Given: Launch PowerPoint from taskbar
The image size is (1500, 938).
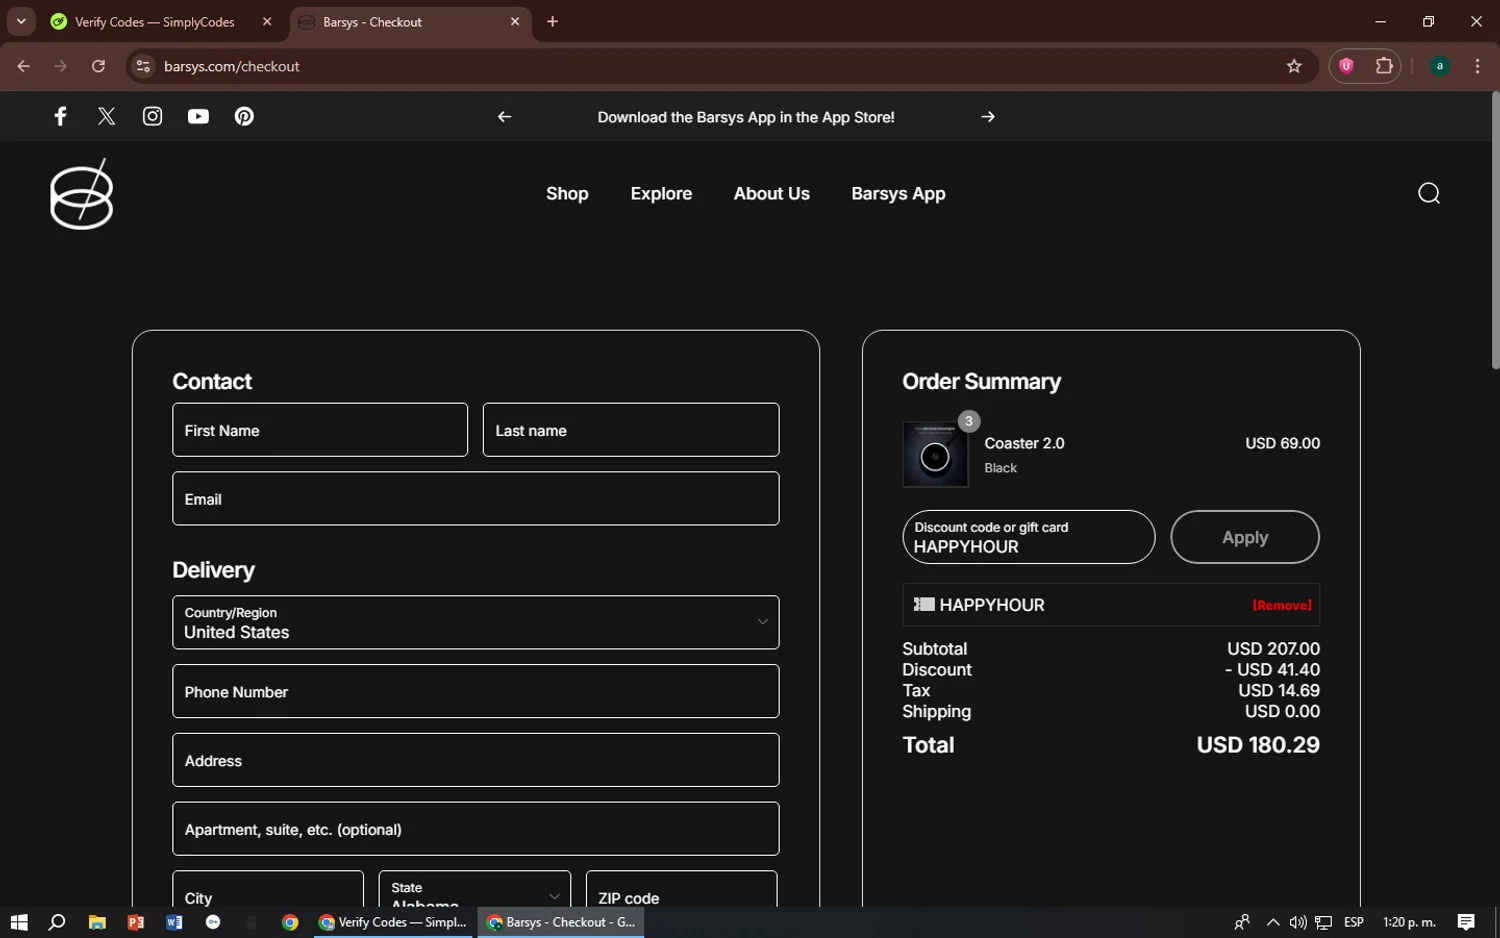Looking at the screenshot, I should coord(136,922).
